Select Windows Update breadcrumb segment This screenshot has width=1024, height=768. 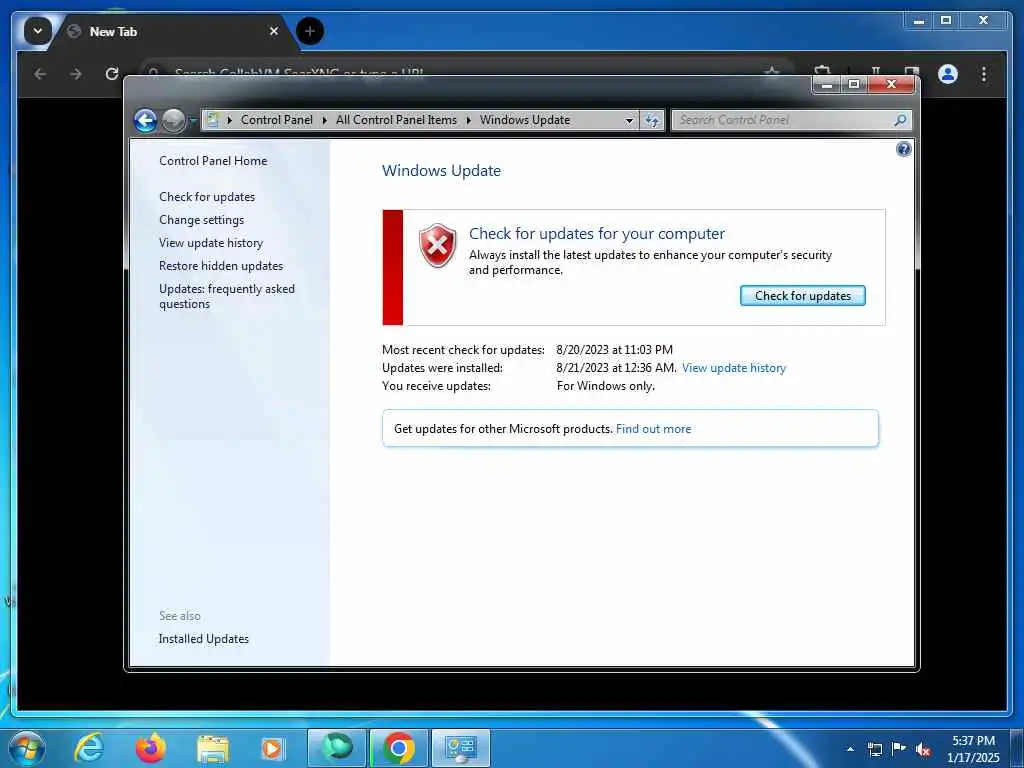(525, 120)
